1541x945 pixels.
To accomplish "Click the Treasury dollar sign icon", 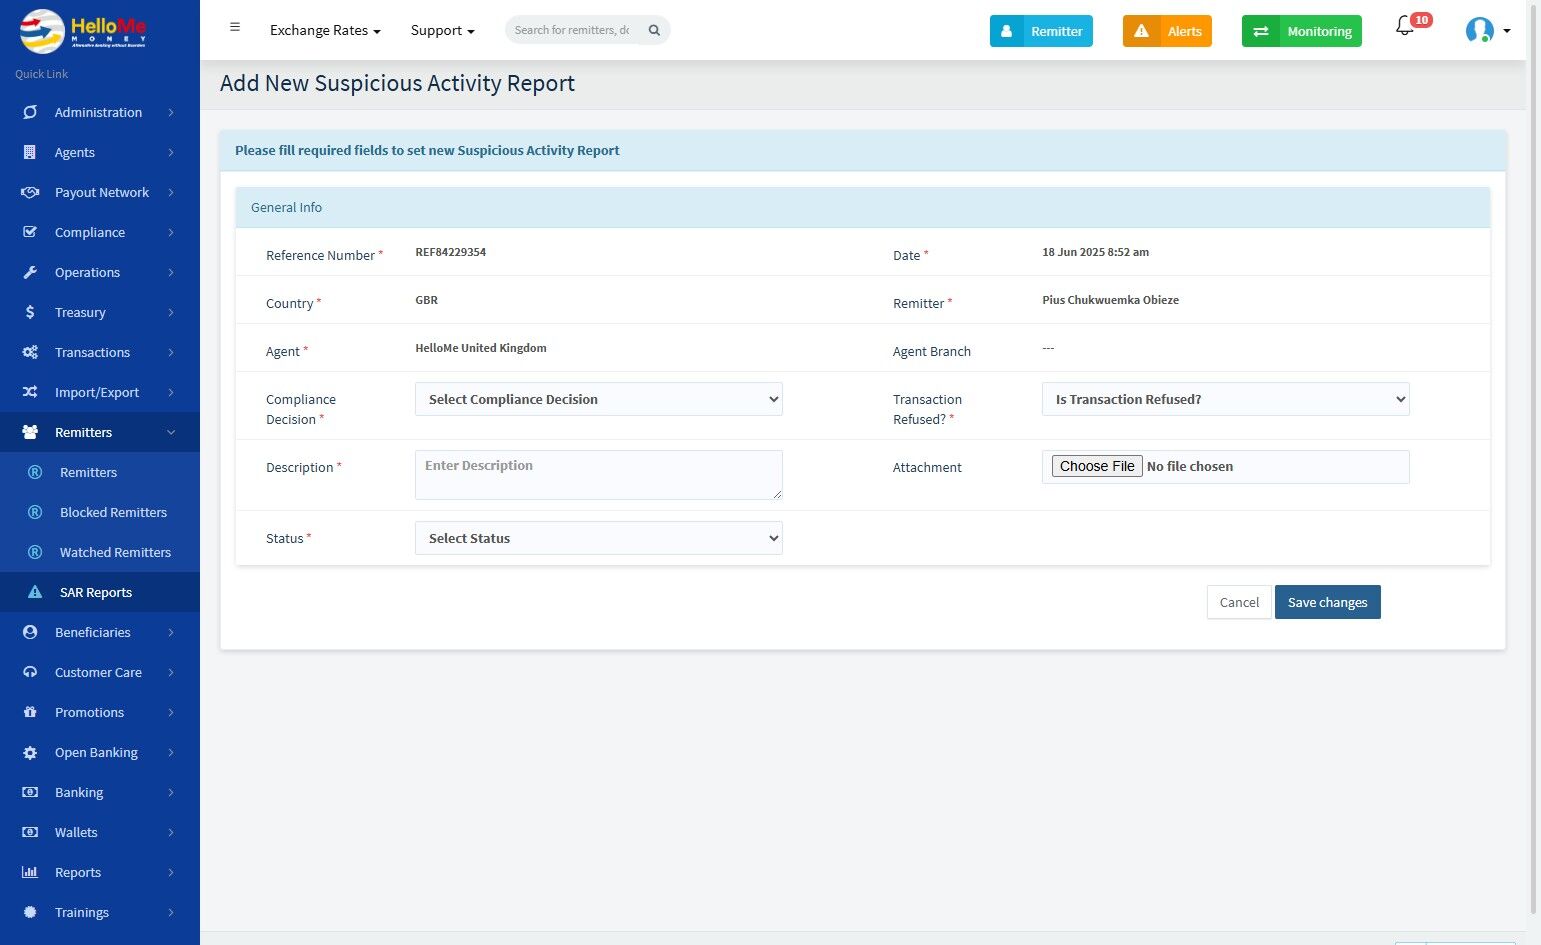I will tap(30, 312).
